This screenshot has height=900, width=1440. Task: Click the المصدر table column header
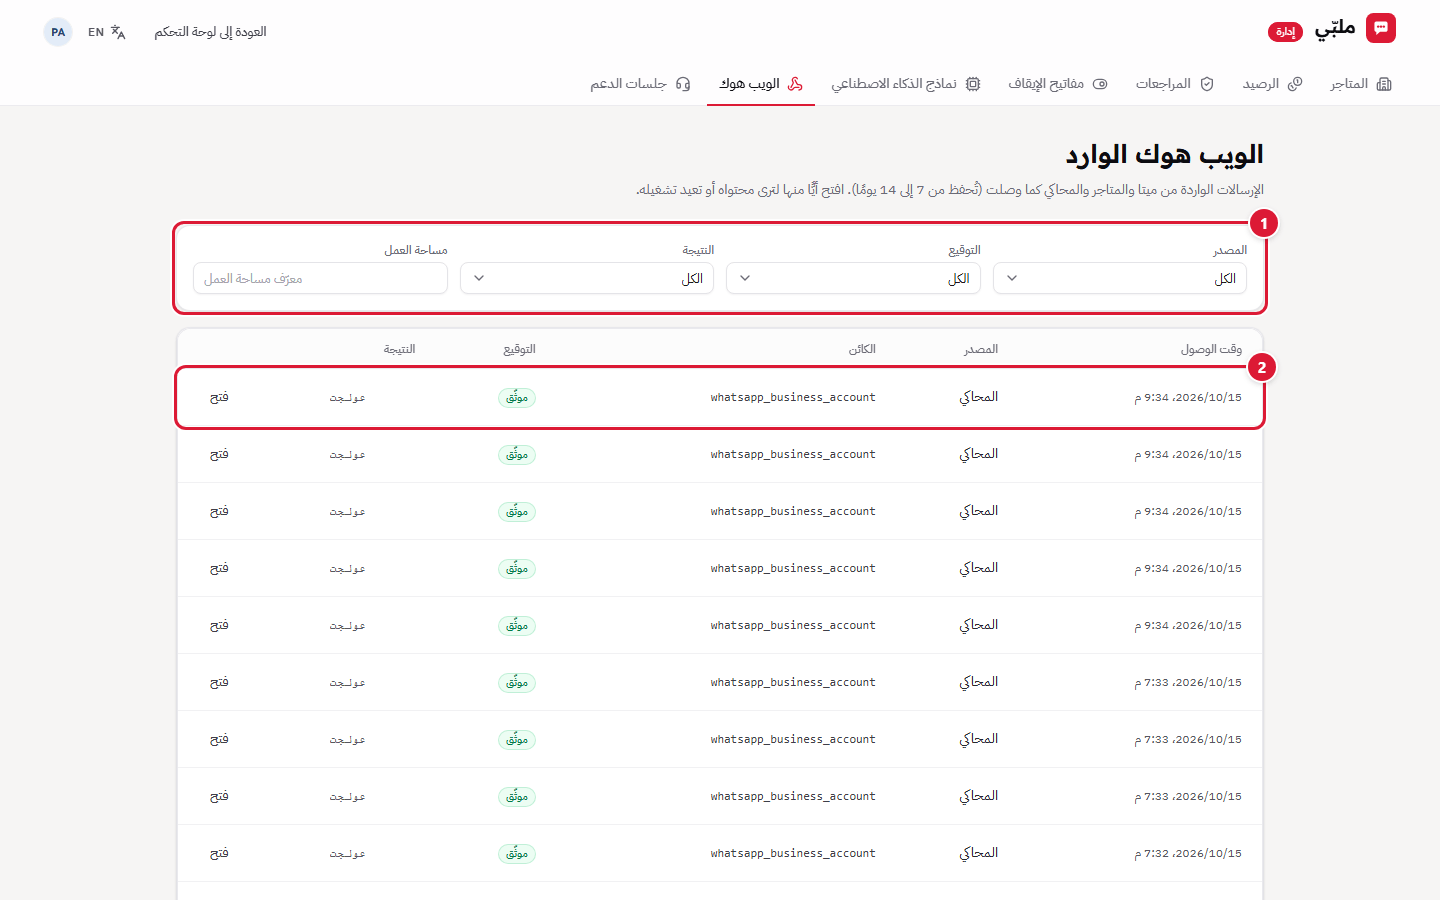pos(981,349)
